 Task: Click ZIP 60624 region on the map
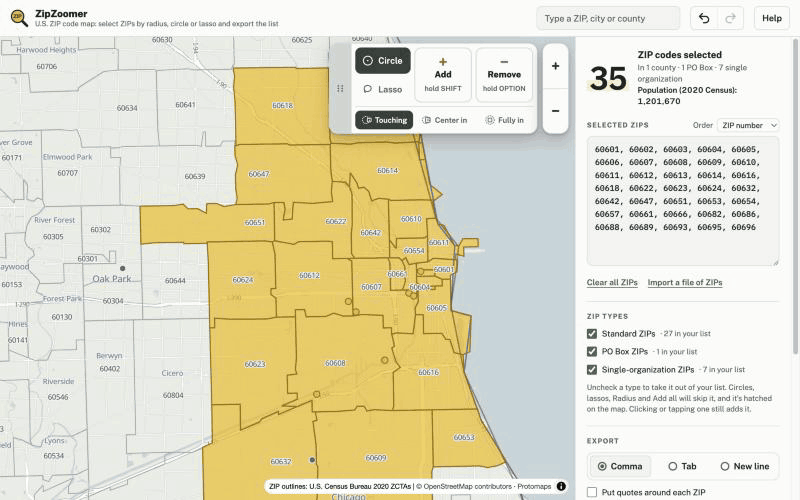coord(242,280)
